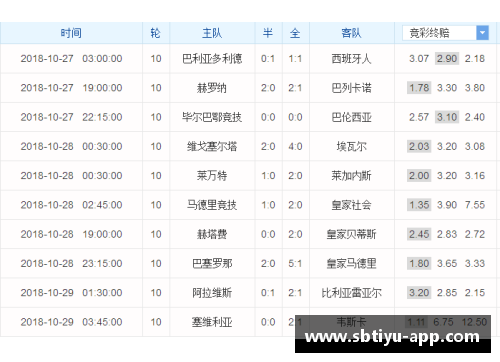Open away team 巴伦西亚
Viewport: 500px width, 362px height.
pos(351,117)
